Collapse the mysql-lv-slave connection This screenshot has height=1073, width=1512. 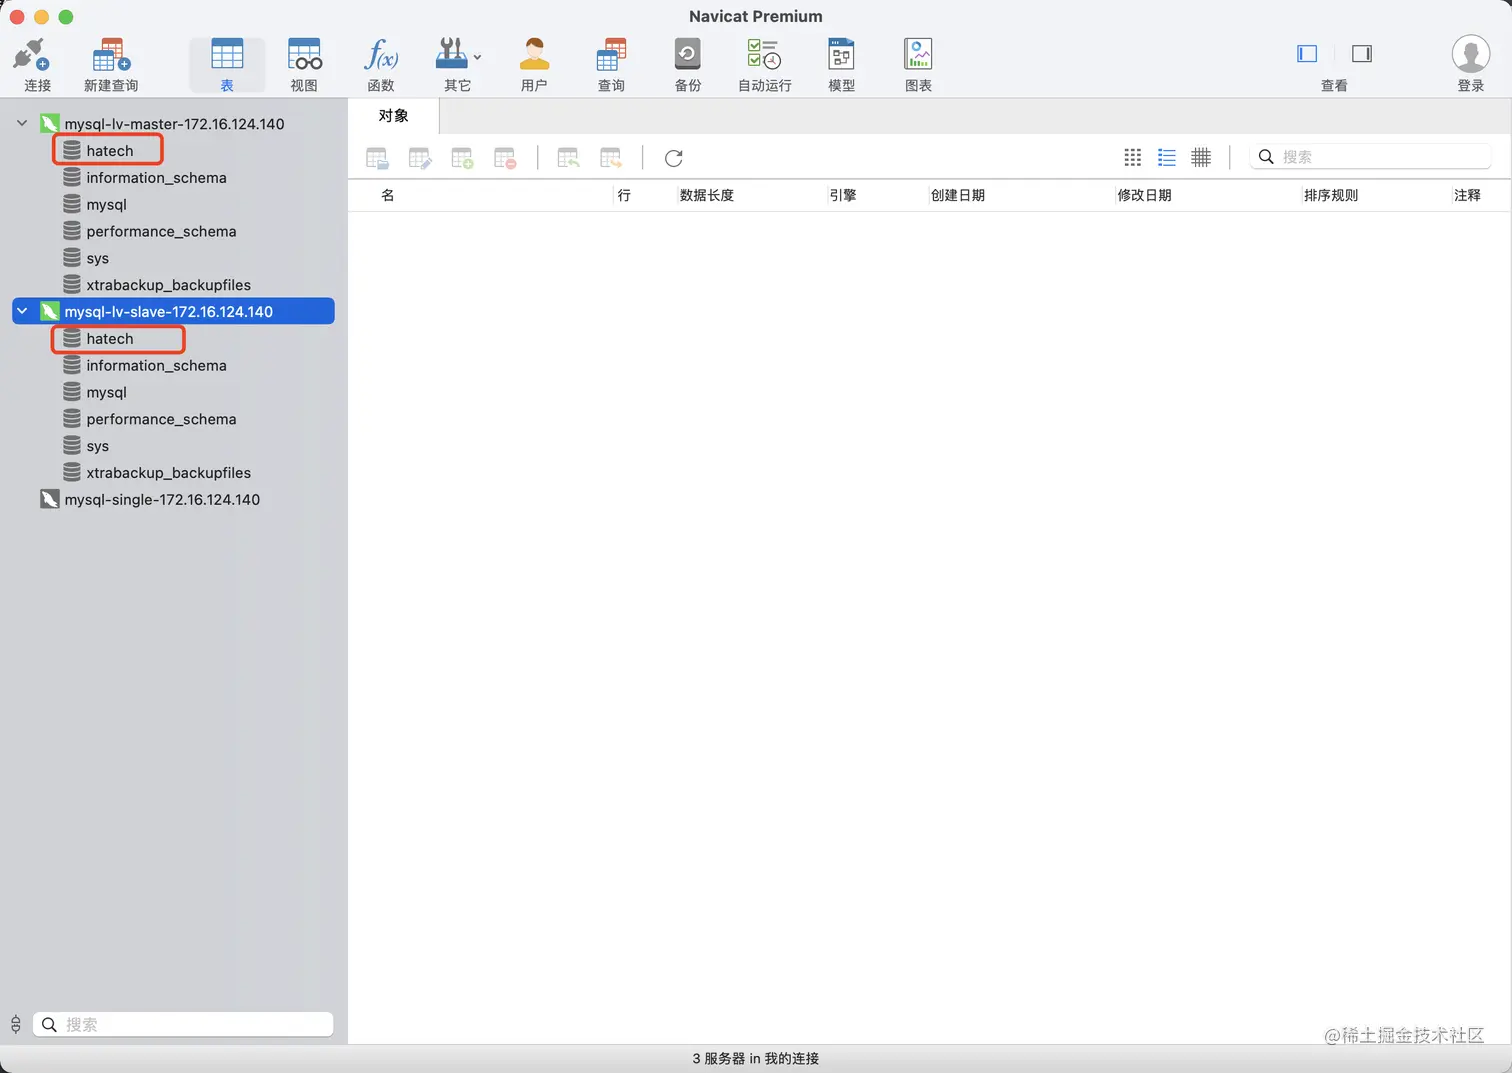coord(22,311)
